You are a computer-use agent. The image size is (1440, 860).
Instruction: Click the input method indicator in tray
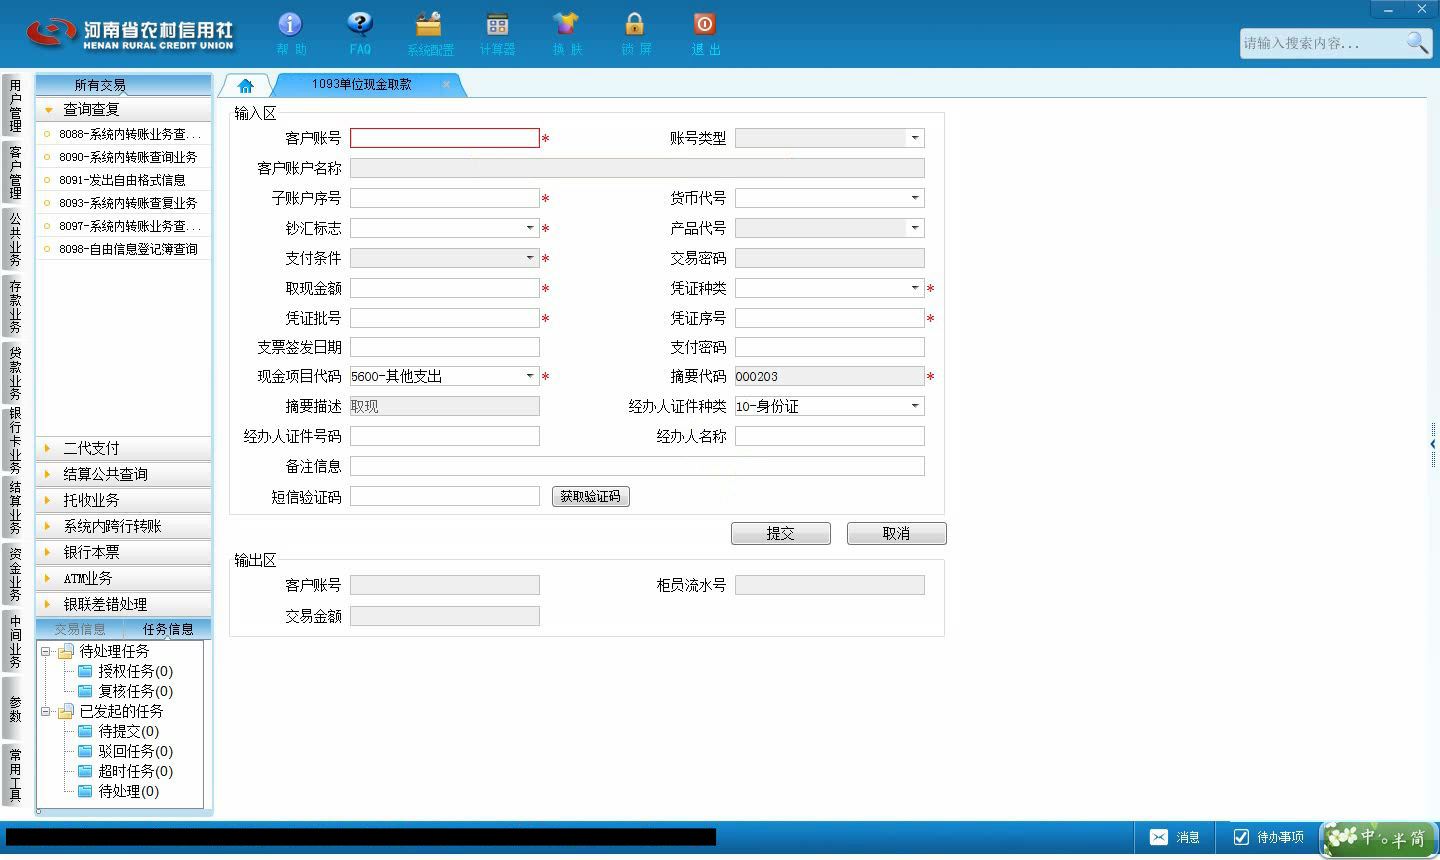tap(1378, 838)
